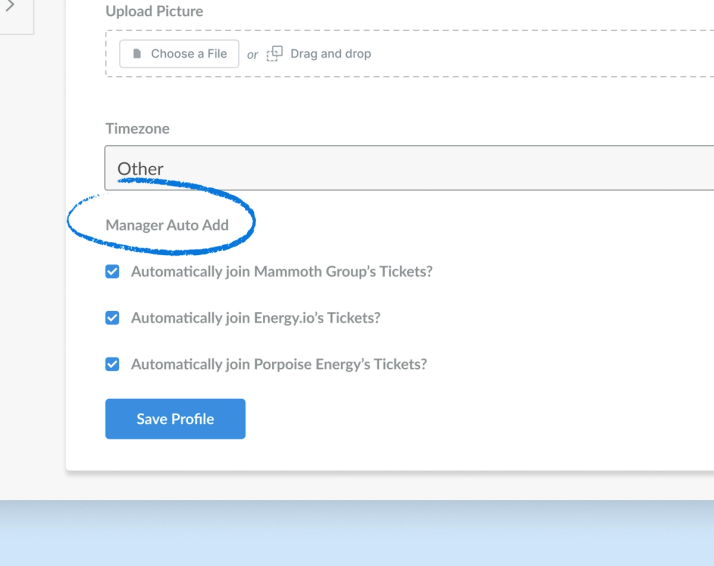Uncheck the Mammoth Group's Tickets checkbox

click(112, 271)
